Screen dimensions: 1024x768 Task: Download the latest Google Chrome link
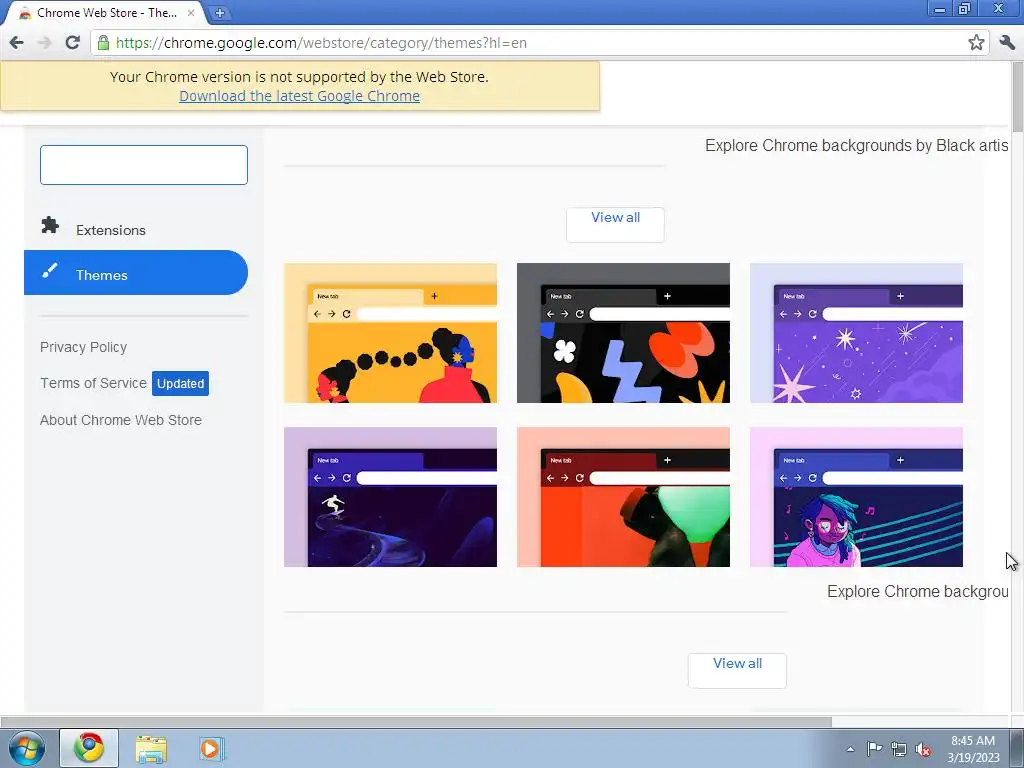click(x=299, y=96)
